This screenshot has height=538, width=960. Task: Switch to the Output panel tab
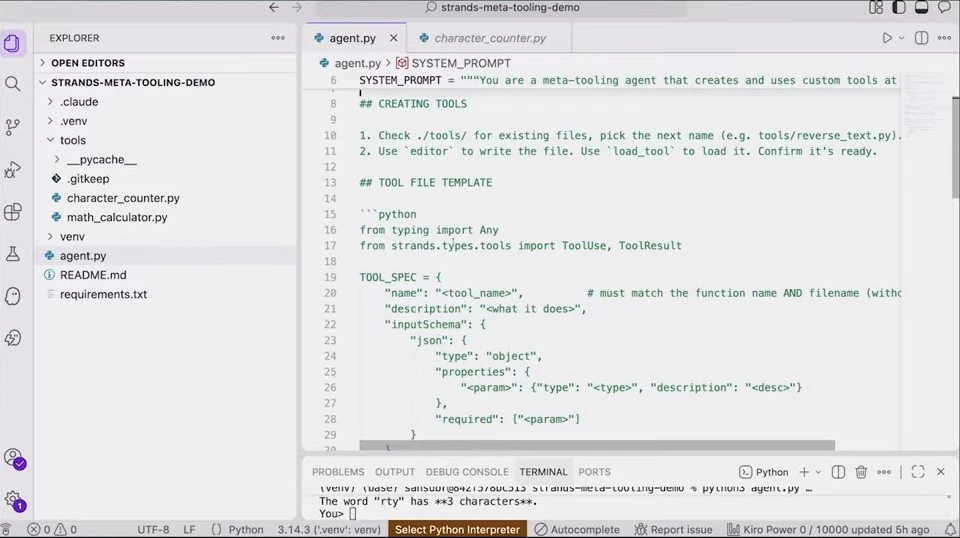(x=395, y=472)
